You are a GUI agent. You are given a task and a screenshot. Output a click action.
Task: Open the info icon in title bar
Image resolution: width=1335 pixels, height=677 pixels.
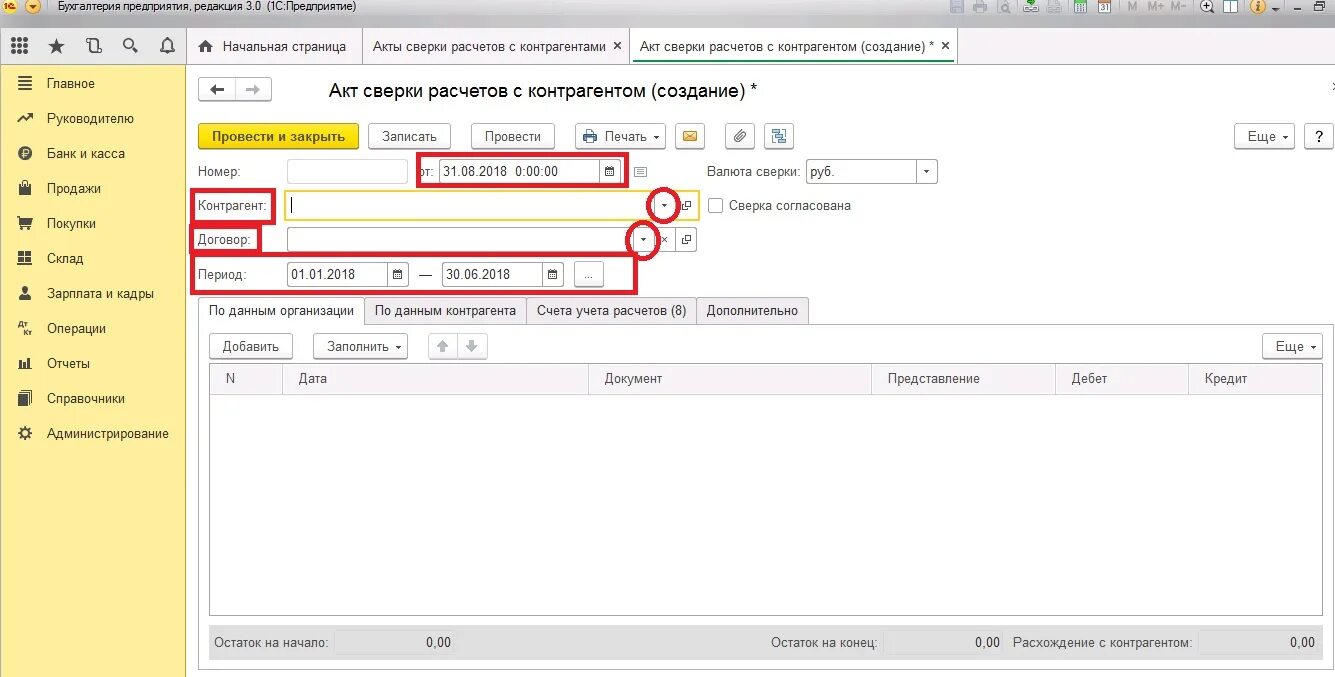1256,7
